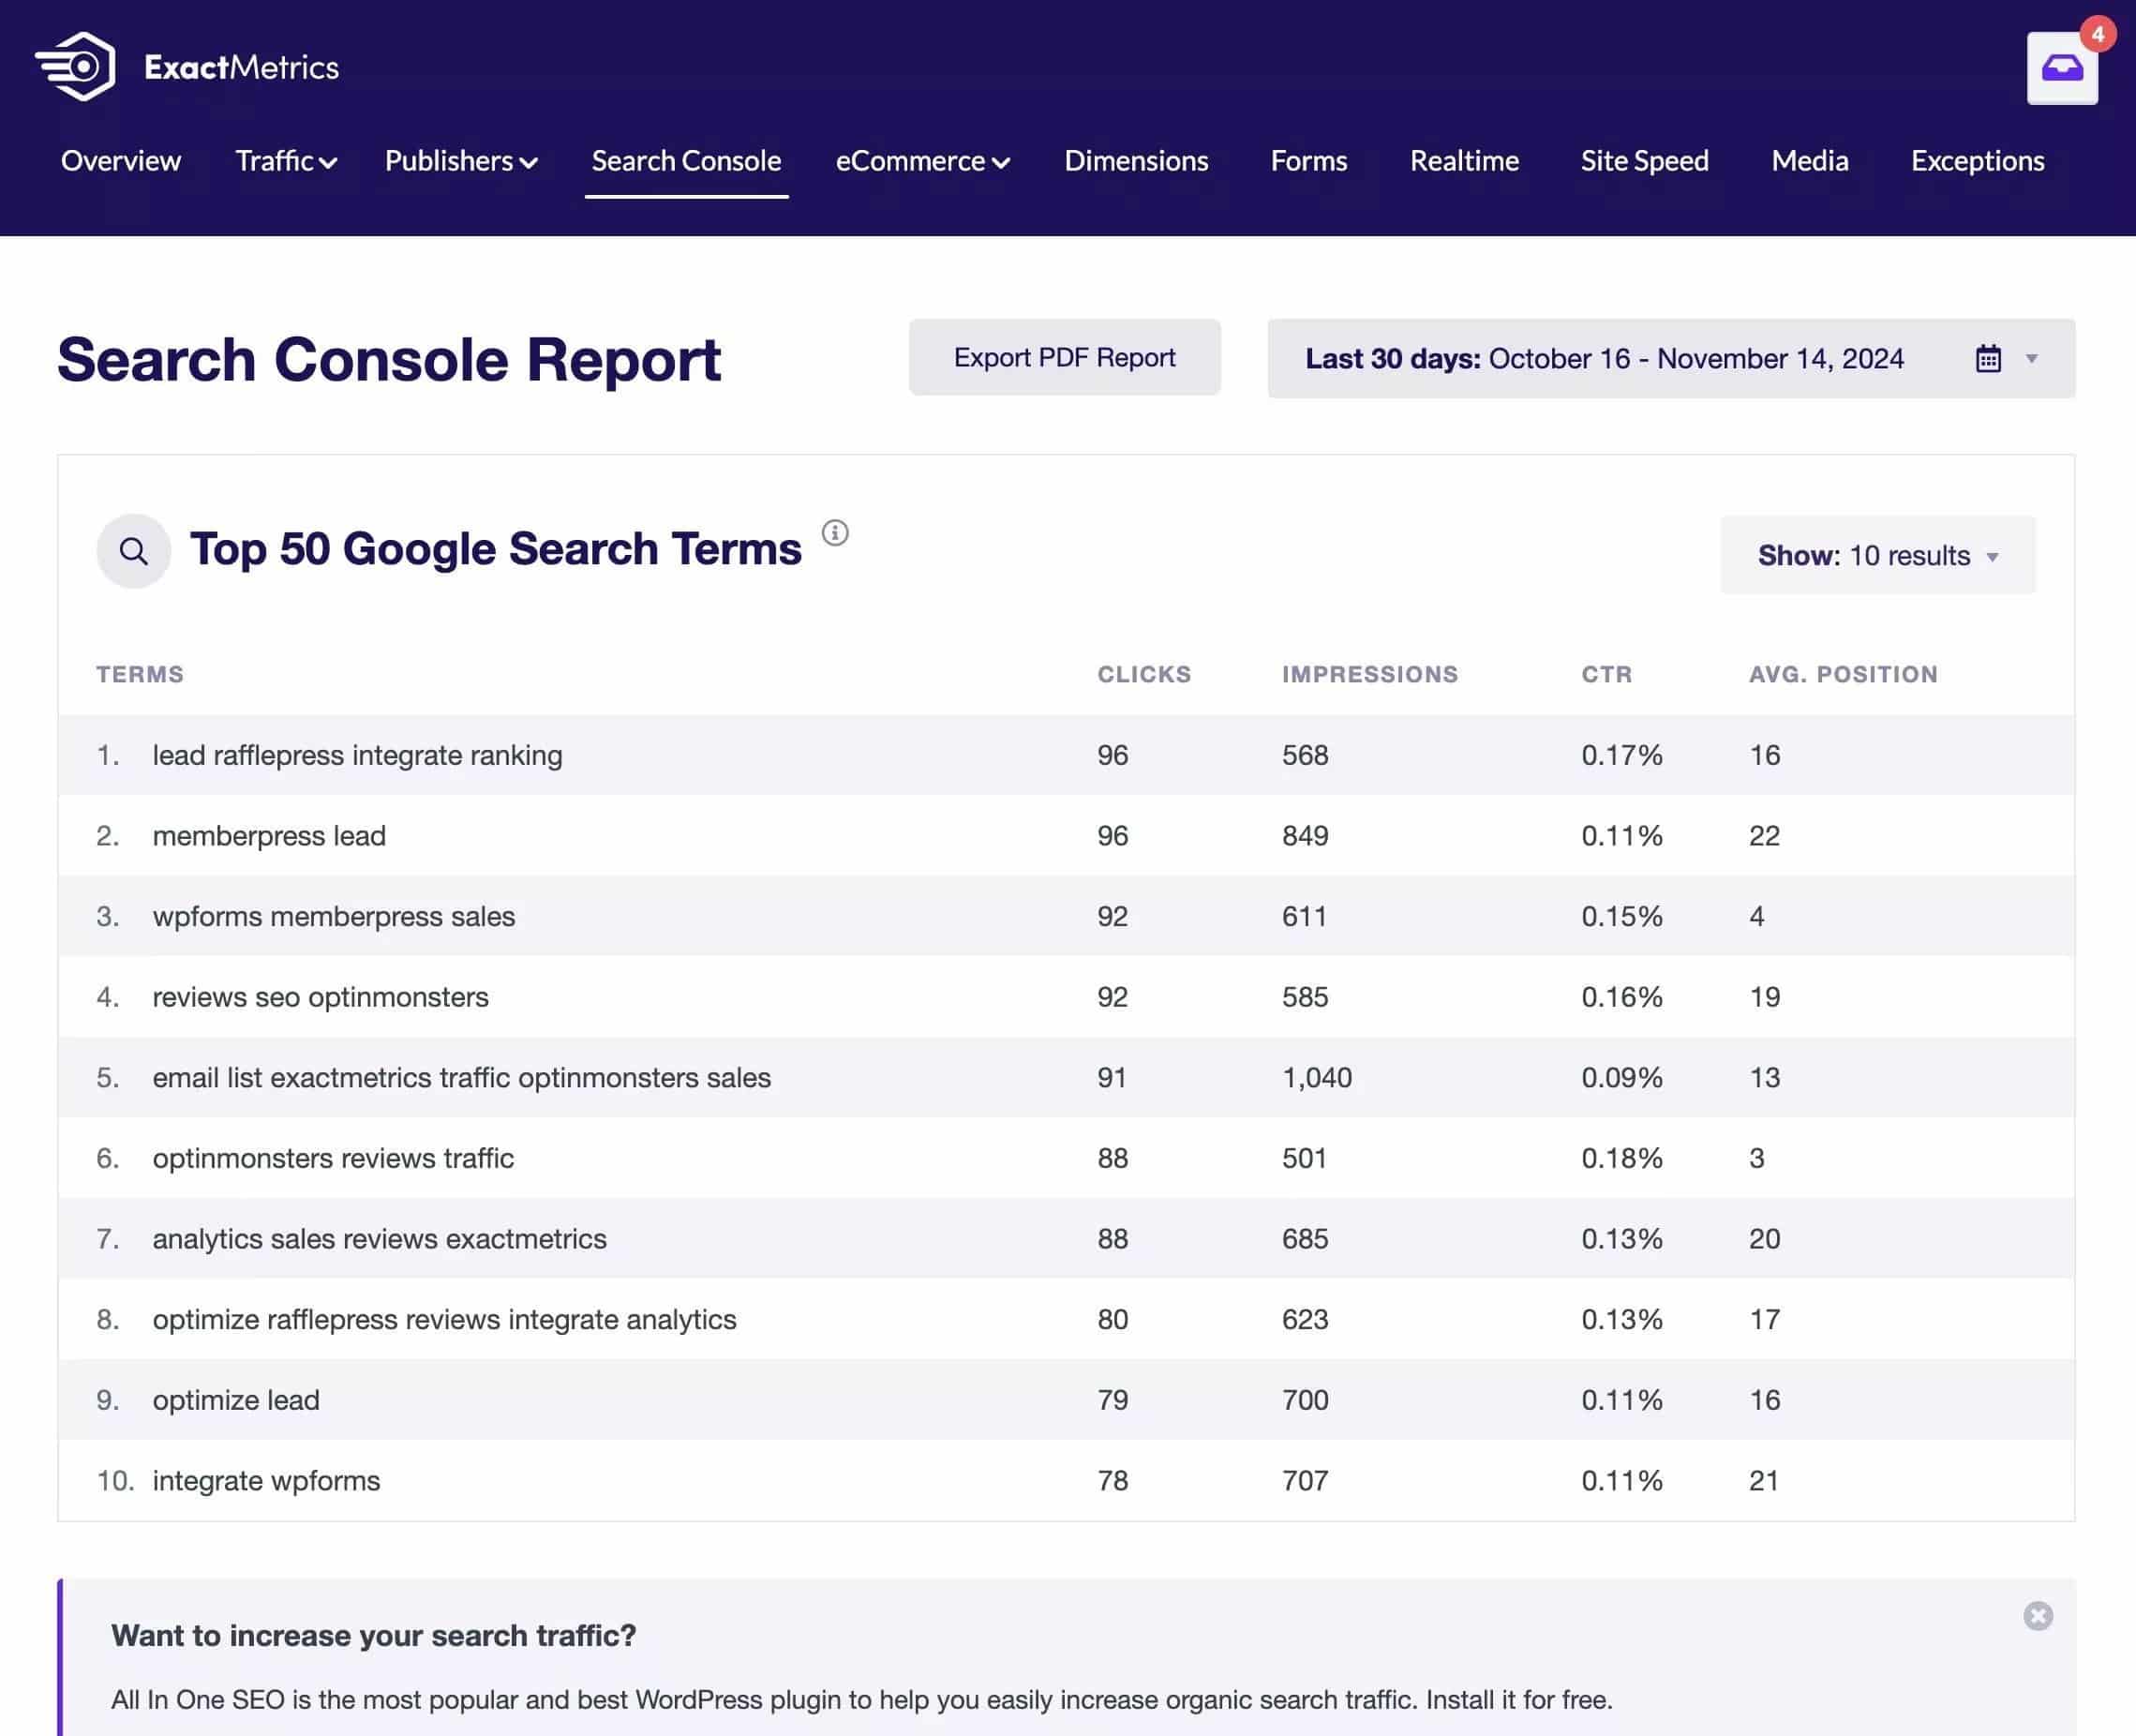Image resolution: width=2136 pixels, height=1736 pixels.
Task: Click CTR value 0.16%
Action: [1621, 997]
